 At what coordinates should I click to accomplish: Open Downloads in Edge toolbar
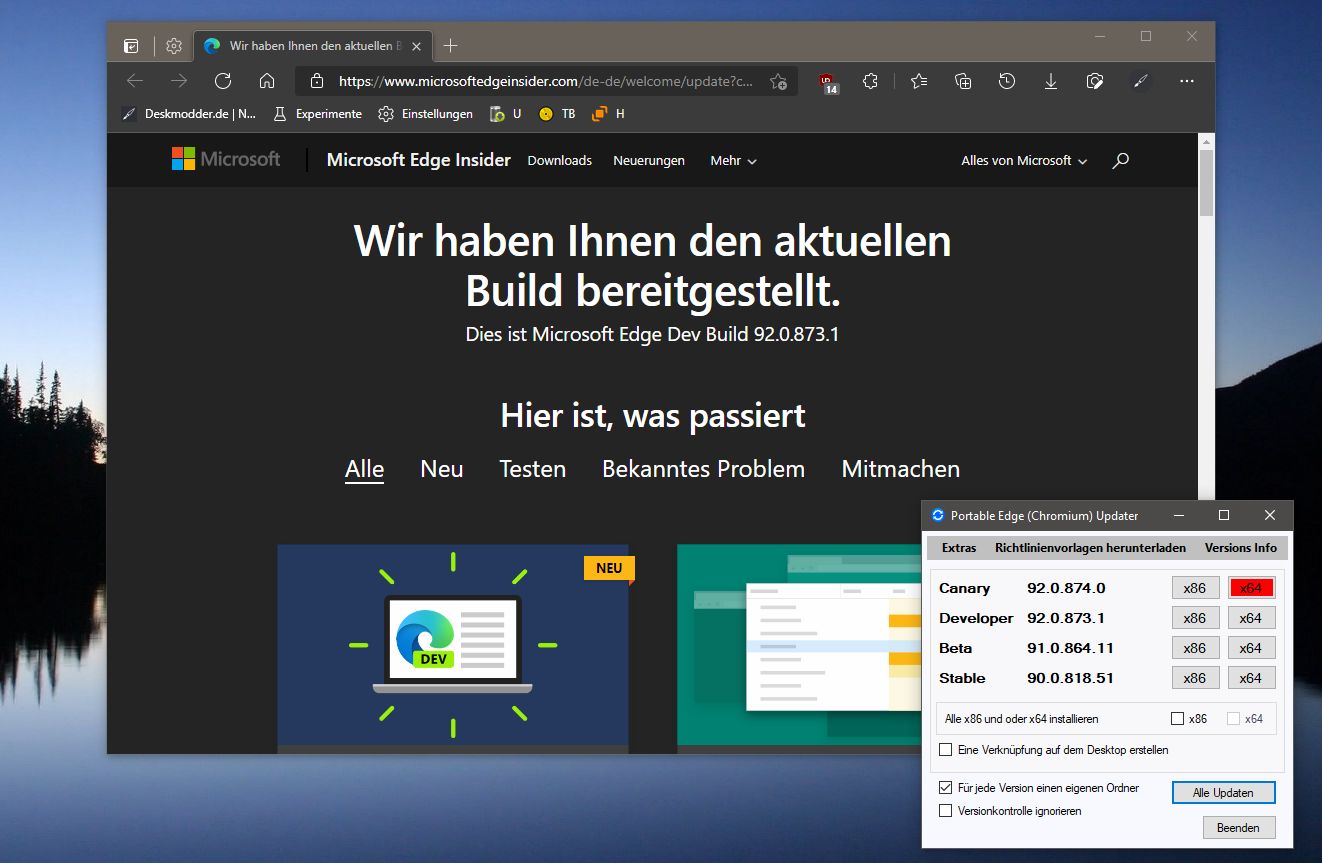coord(1051,81)
